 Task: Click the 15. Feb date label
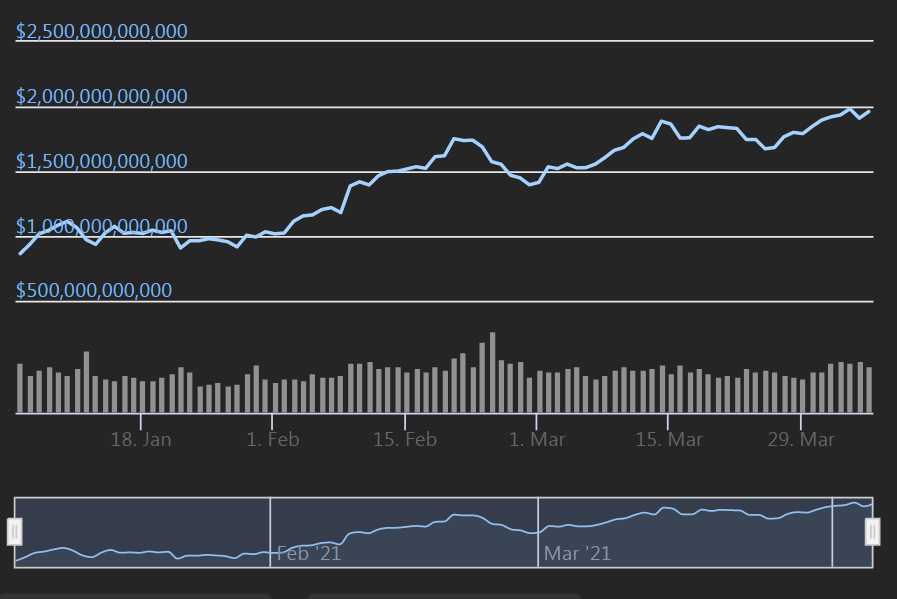(x=405, y=439)
